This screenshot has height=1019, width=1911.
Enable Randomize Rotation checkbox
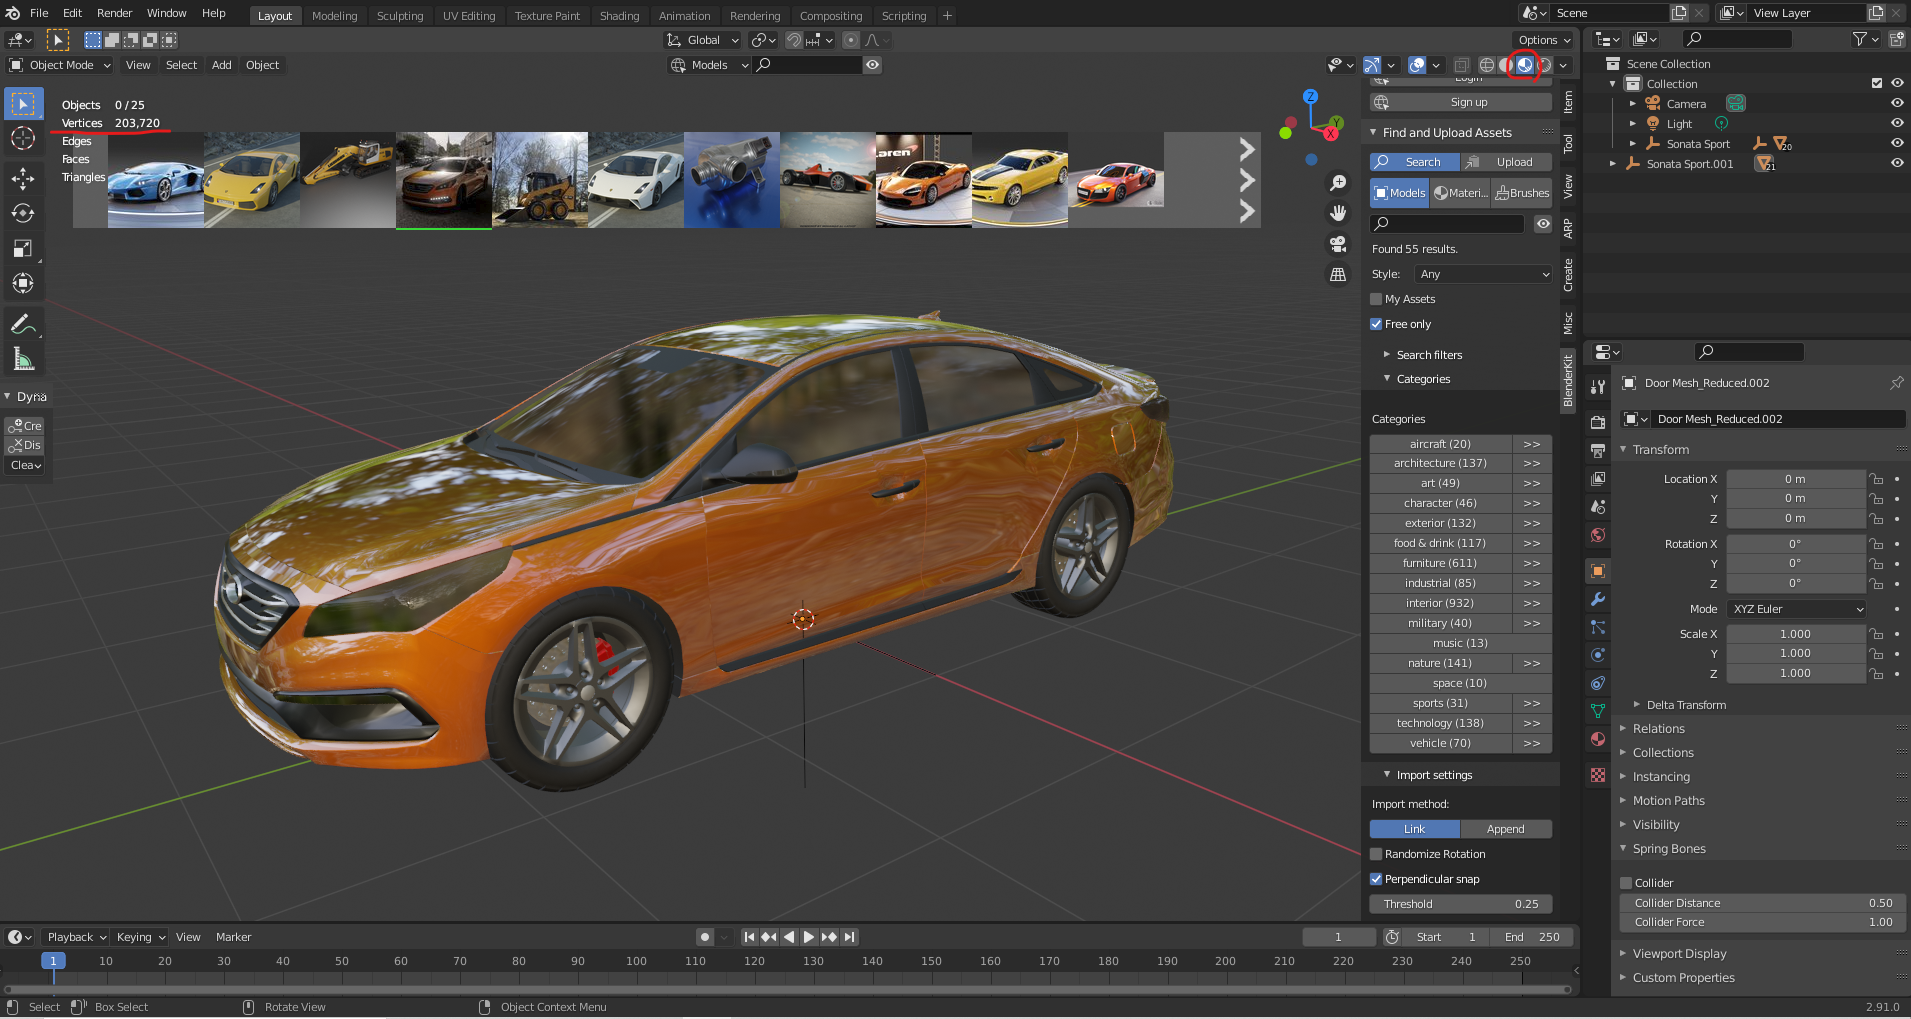1376,854
